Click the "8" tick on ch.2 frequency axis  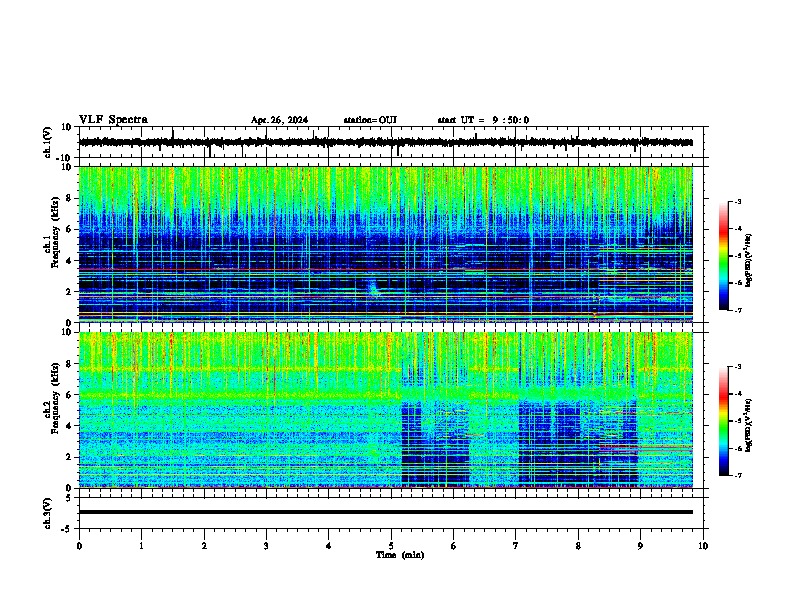[69, 364]
